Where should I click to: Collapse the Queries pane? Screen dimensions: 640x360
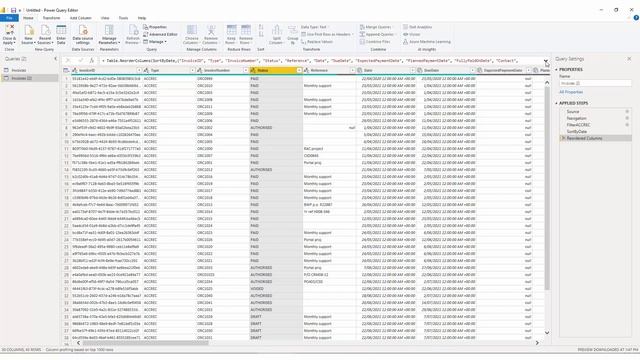coord(56,59)
